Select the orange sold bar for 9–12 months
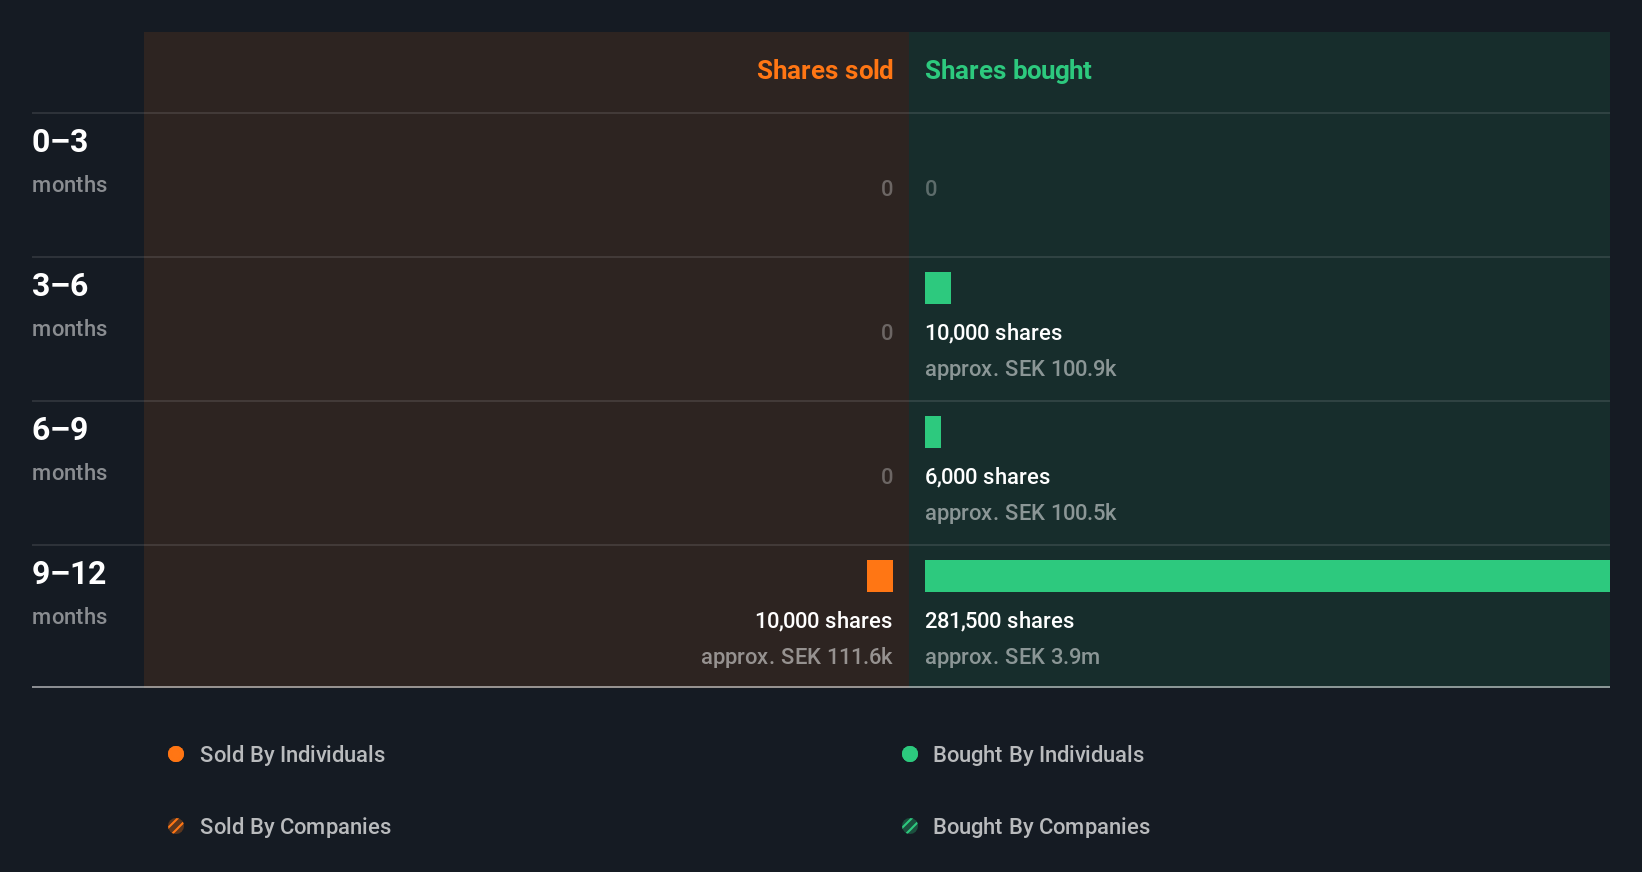The width and height of the screenshot is (1642, 872). pyautogui.click(x=880, y=576)
